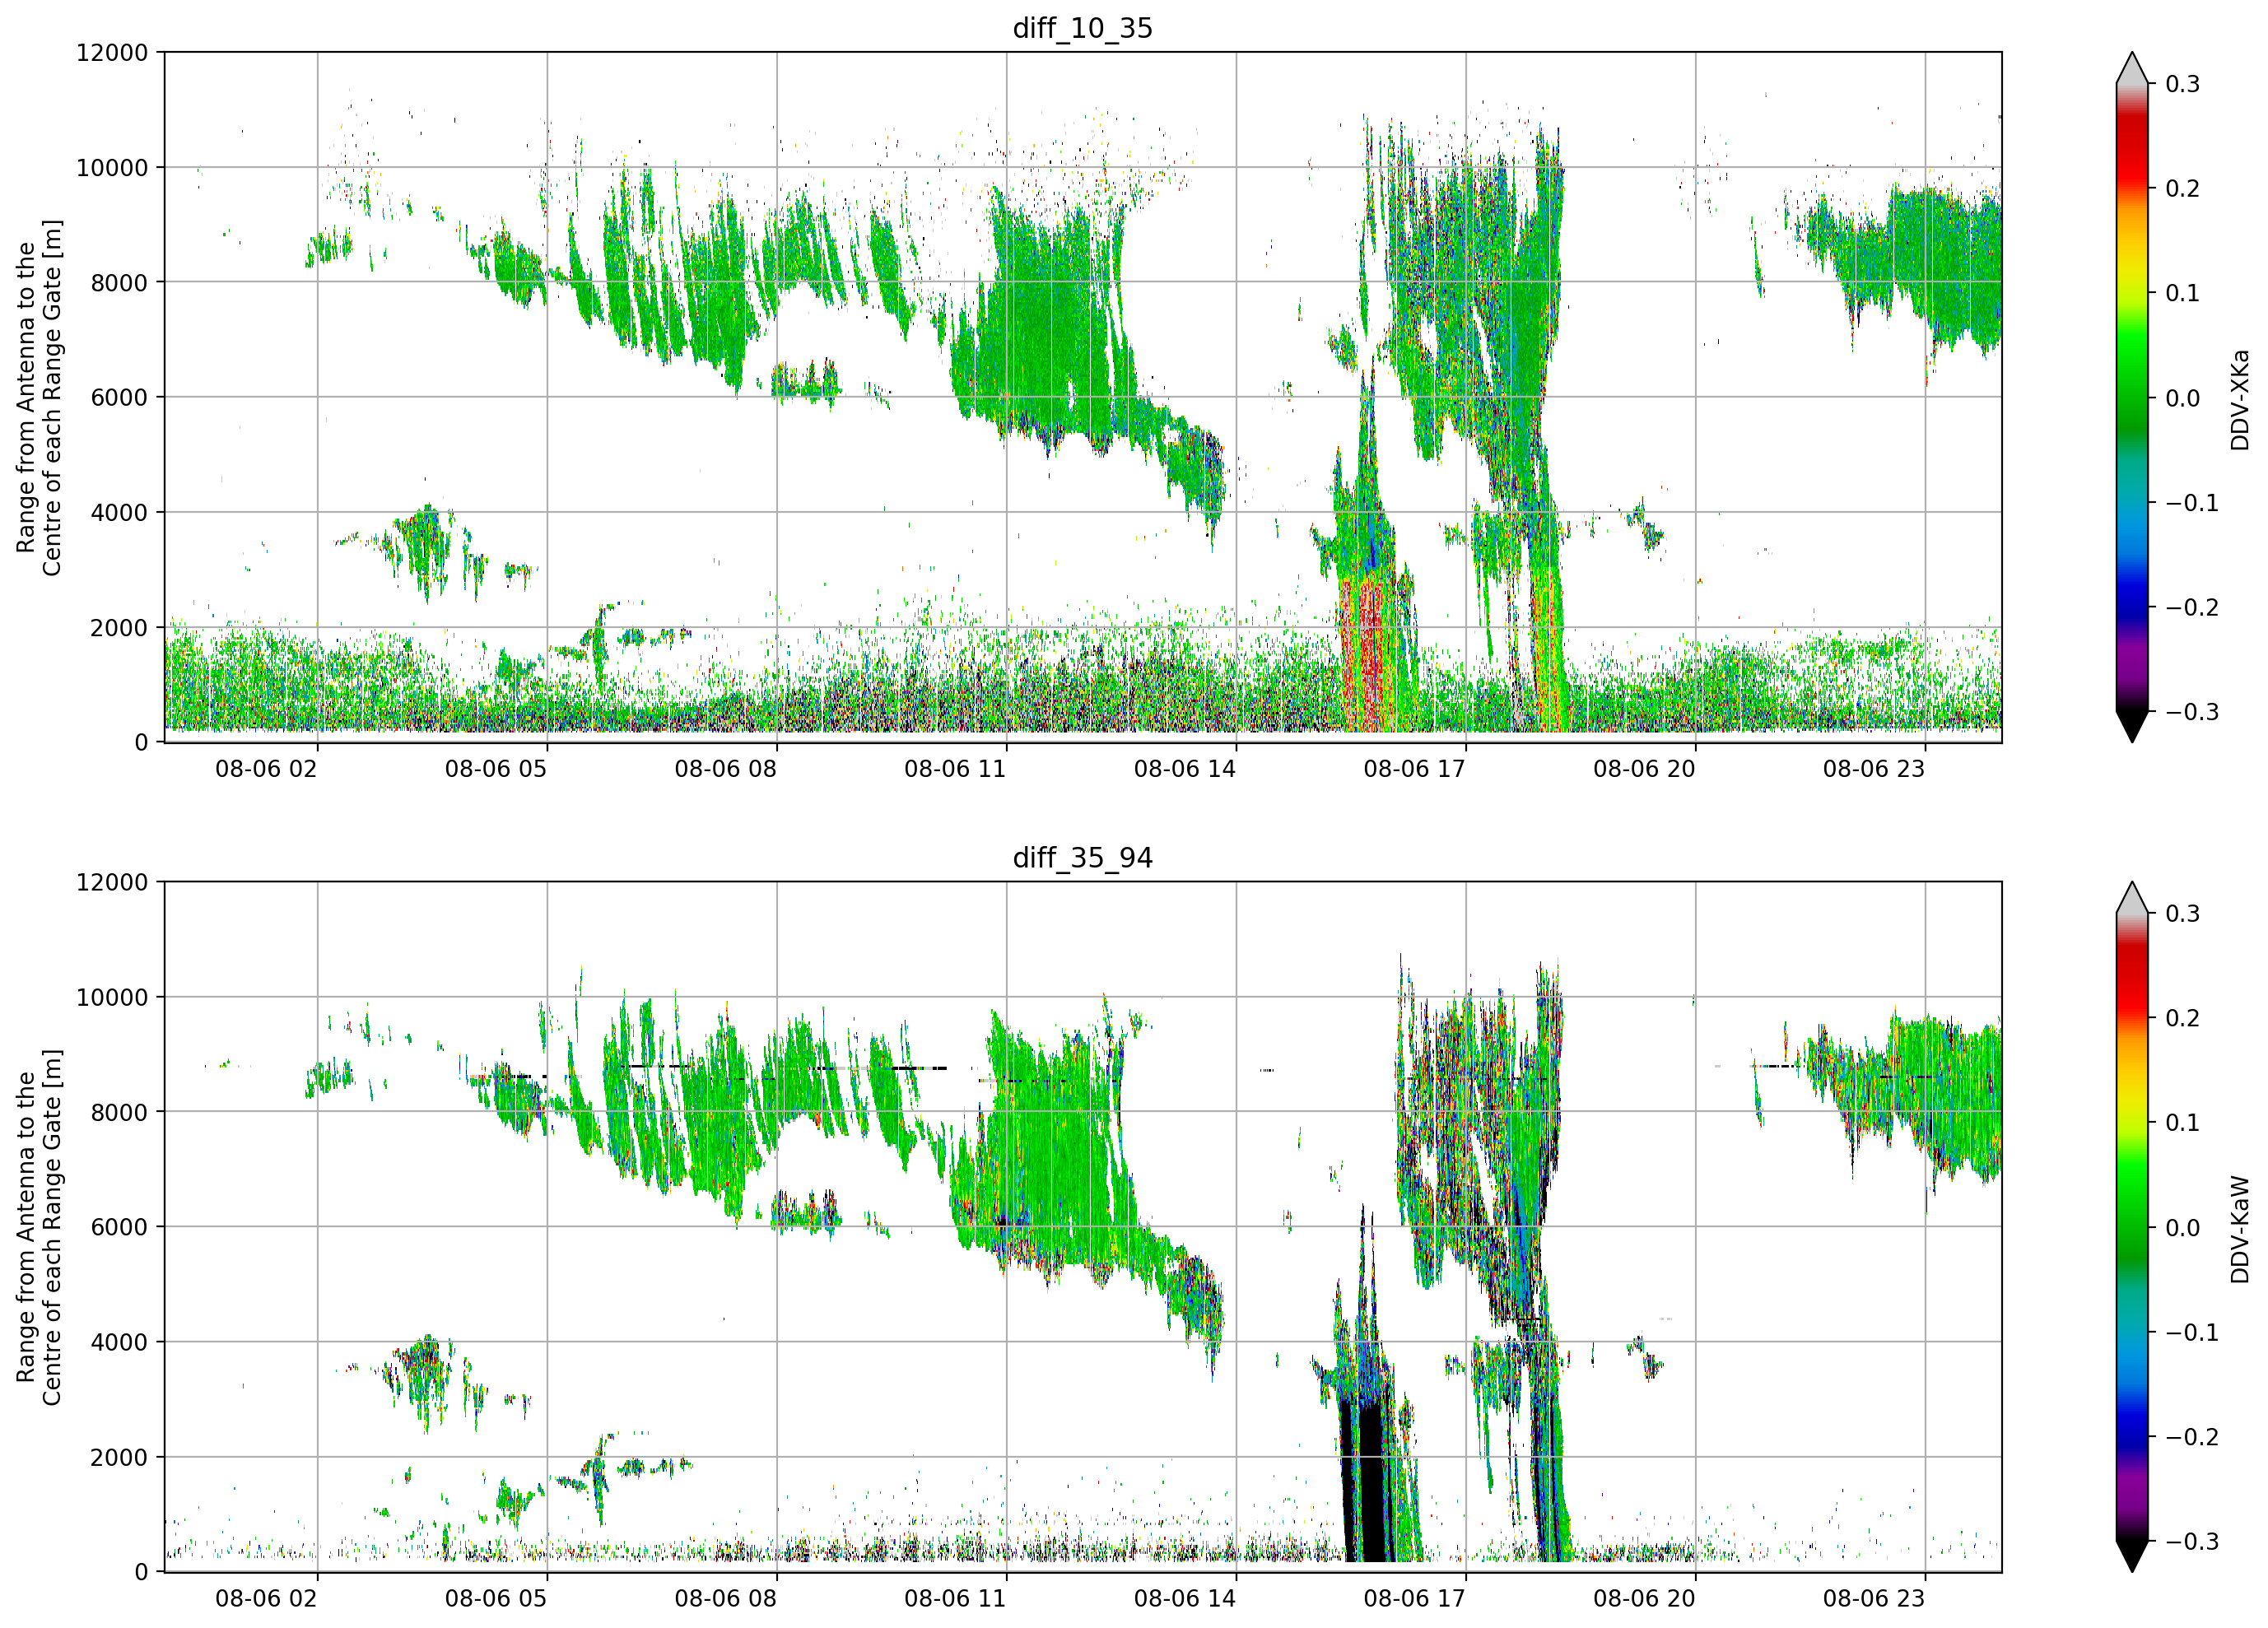Click the DDV-XKa color gradient bar
This screenshot has height=1628, width=2268.
pos(2132,398)
